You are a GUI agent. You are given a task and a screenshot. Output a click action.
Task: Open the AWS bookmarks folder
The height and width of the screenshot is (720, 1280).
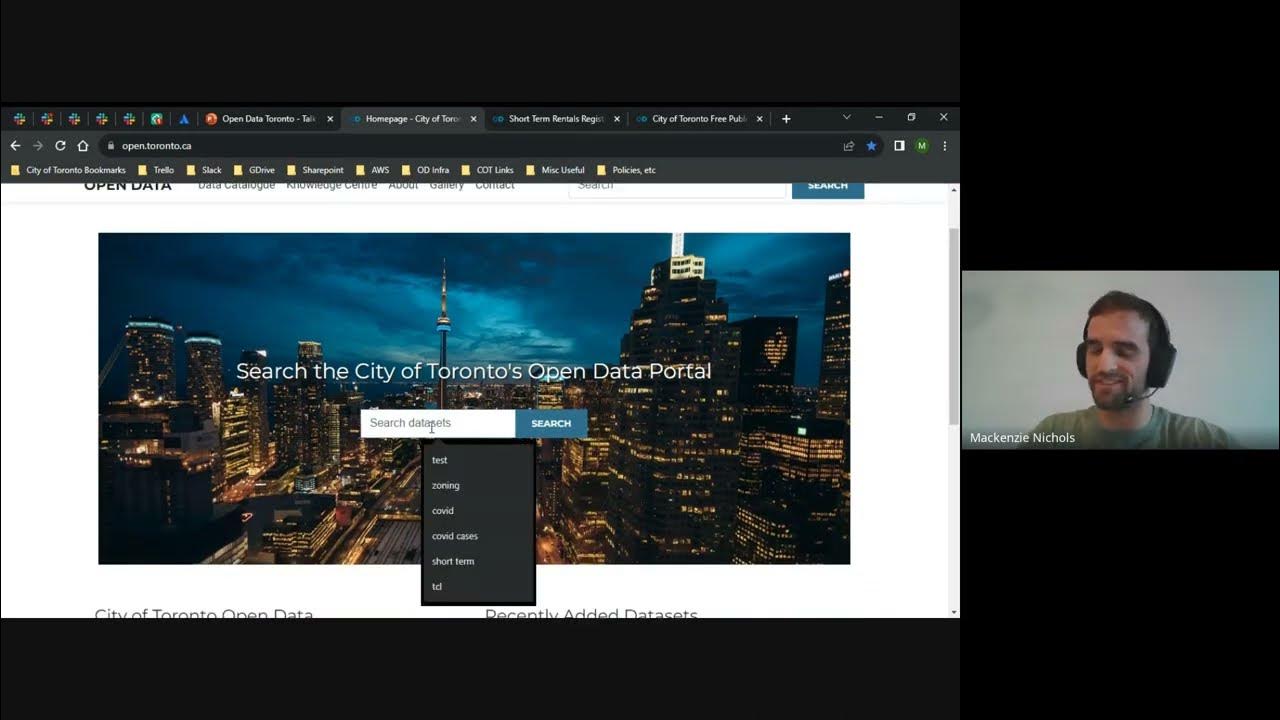tap(372, 170)
